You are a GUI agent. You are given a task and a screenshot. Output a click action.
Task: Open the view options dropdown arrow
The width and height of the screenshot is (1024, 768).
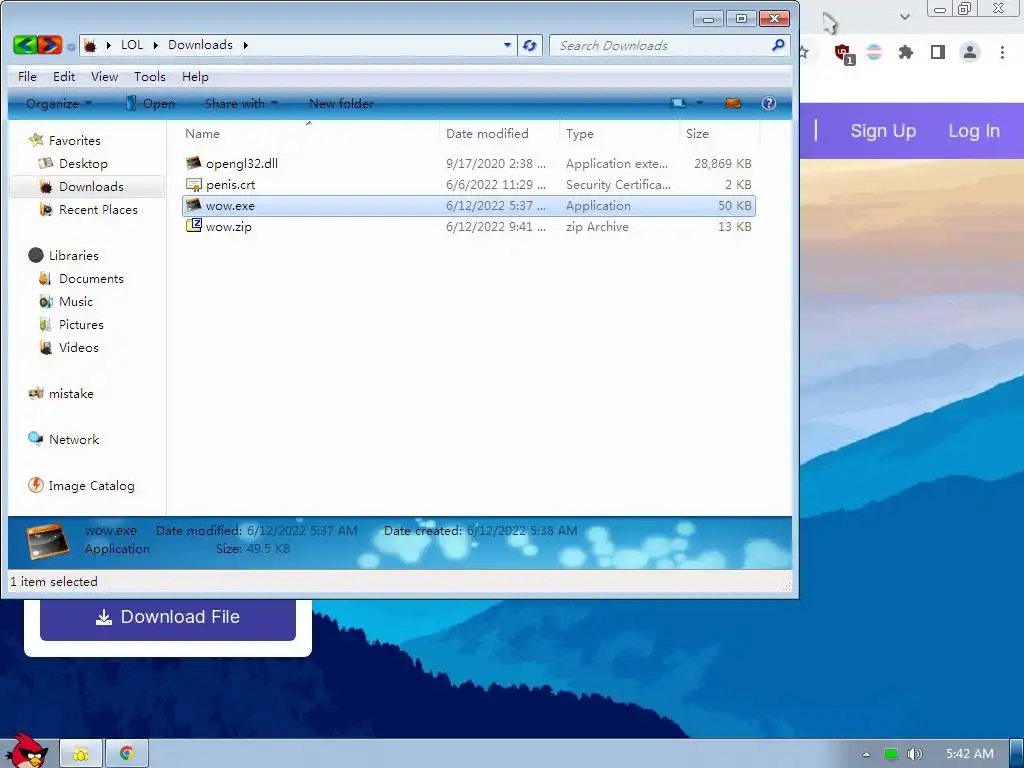pos(699,103)
